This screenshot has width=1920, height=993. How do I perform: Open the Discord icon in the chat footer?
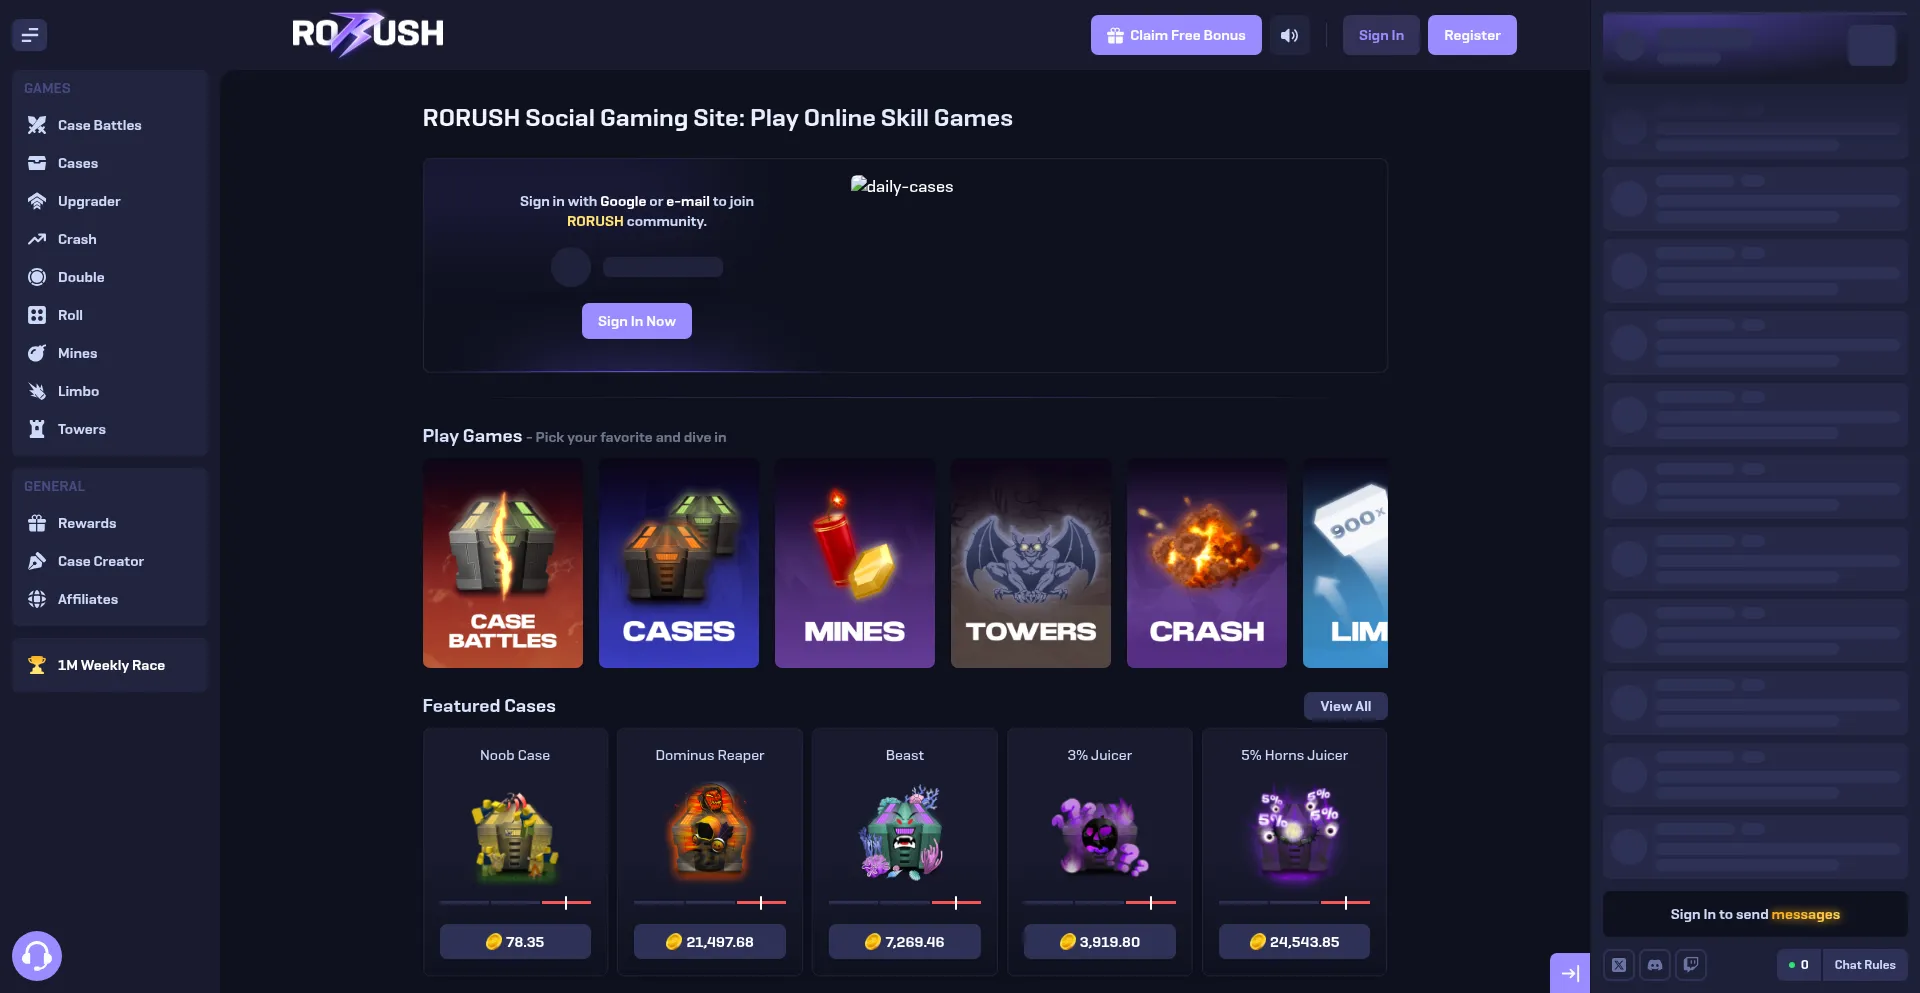coord(1655,965)
